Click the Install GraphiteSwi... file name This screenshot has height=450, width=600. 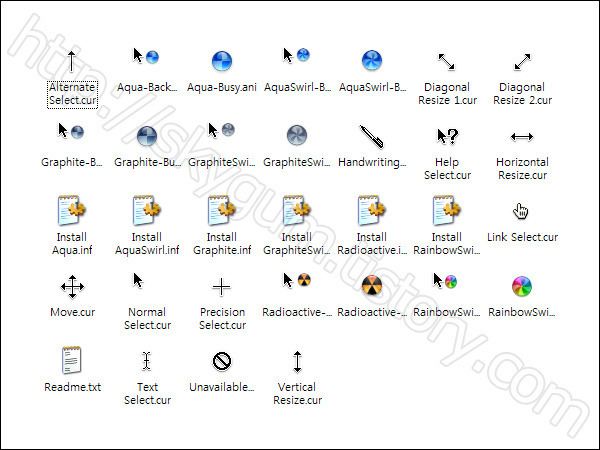tap(297, 243)
